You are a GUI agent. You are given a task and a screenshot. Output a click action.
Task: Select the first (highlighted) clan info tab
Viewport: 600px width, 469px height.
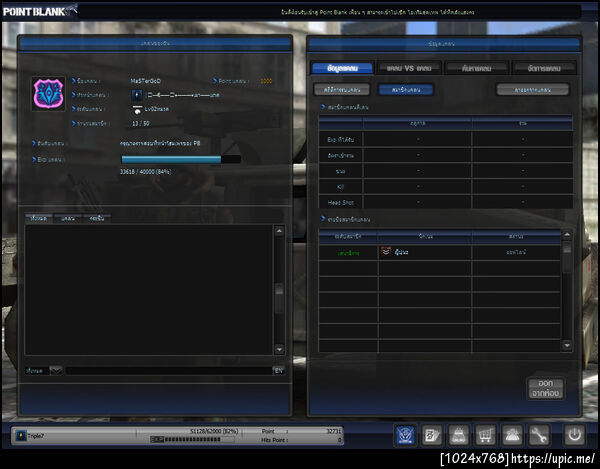click(342, 68)
